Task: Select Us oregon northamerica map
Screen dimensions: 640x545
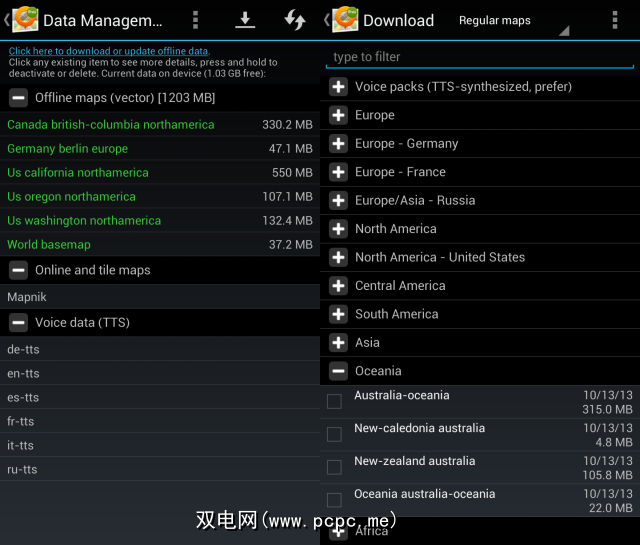Action: (x=160, y=197)
